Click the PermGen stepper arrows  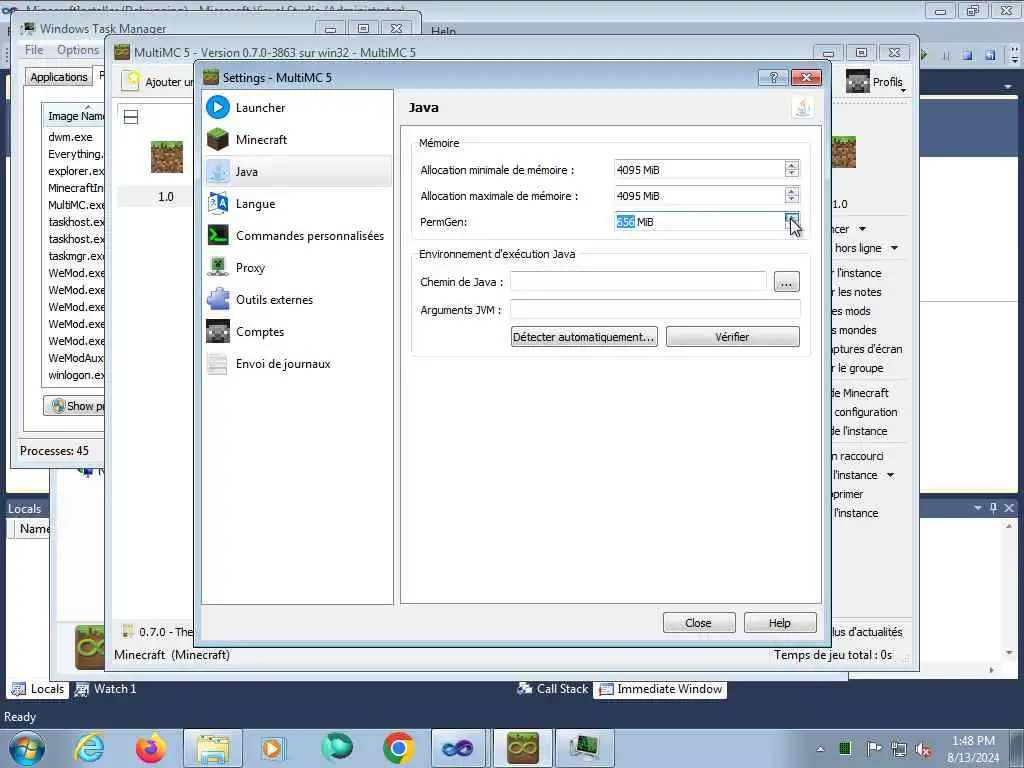click(x=792, y=221)
